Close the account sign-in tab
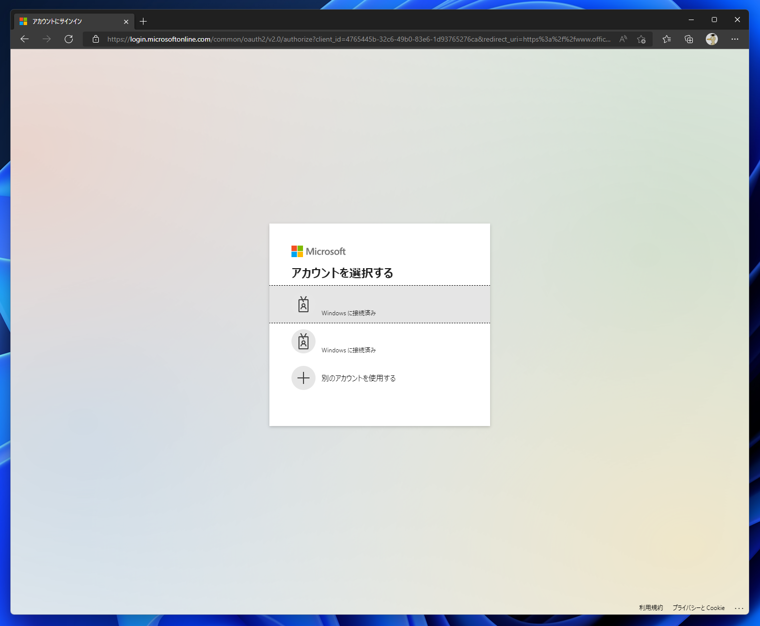This screenshot has width=760, height=626. pos(126,22)
